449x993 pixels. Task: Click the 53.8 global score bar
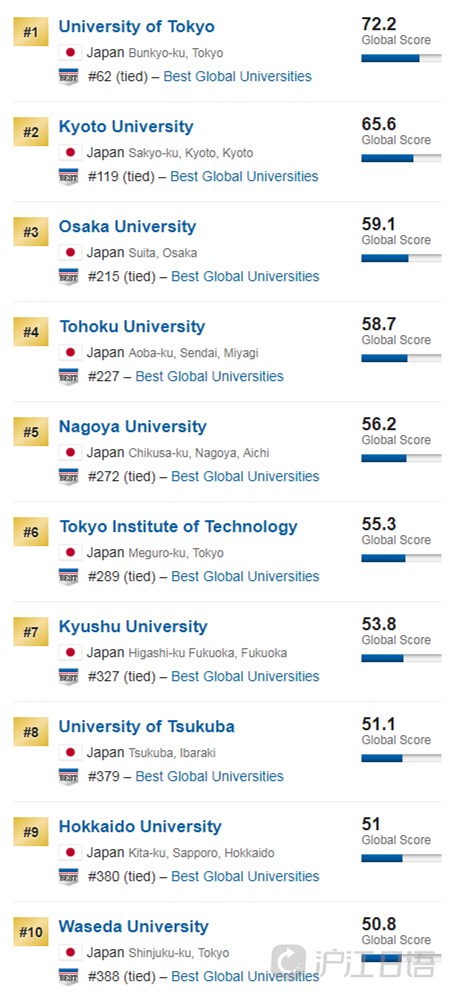[402, 659]
